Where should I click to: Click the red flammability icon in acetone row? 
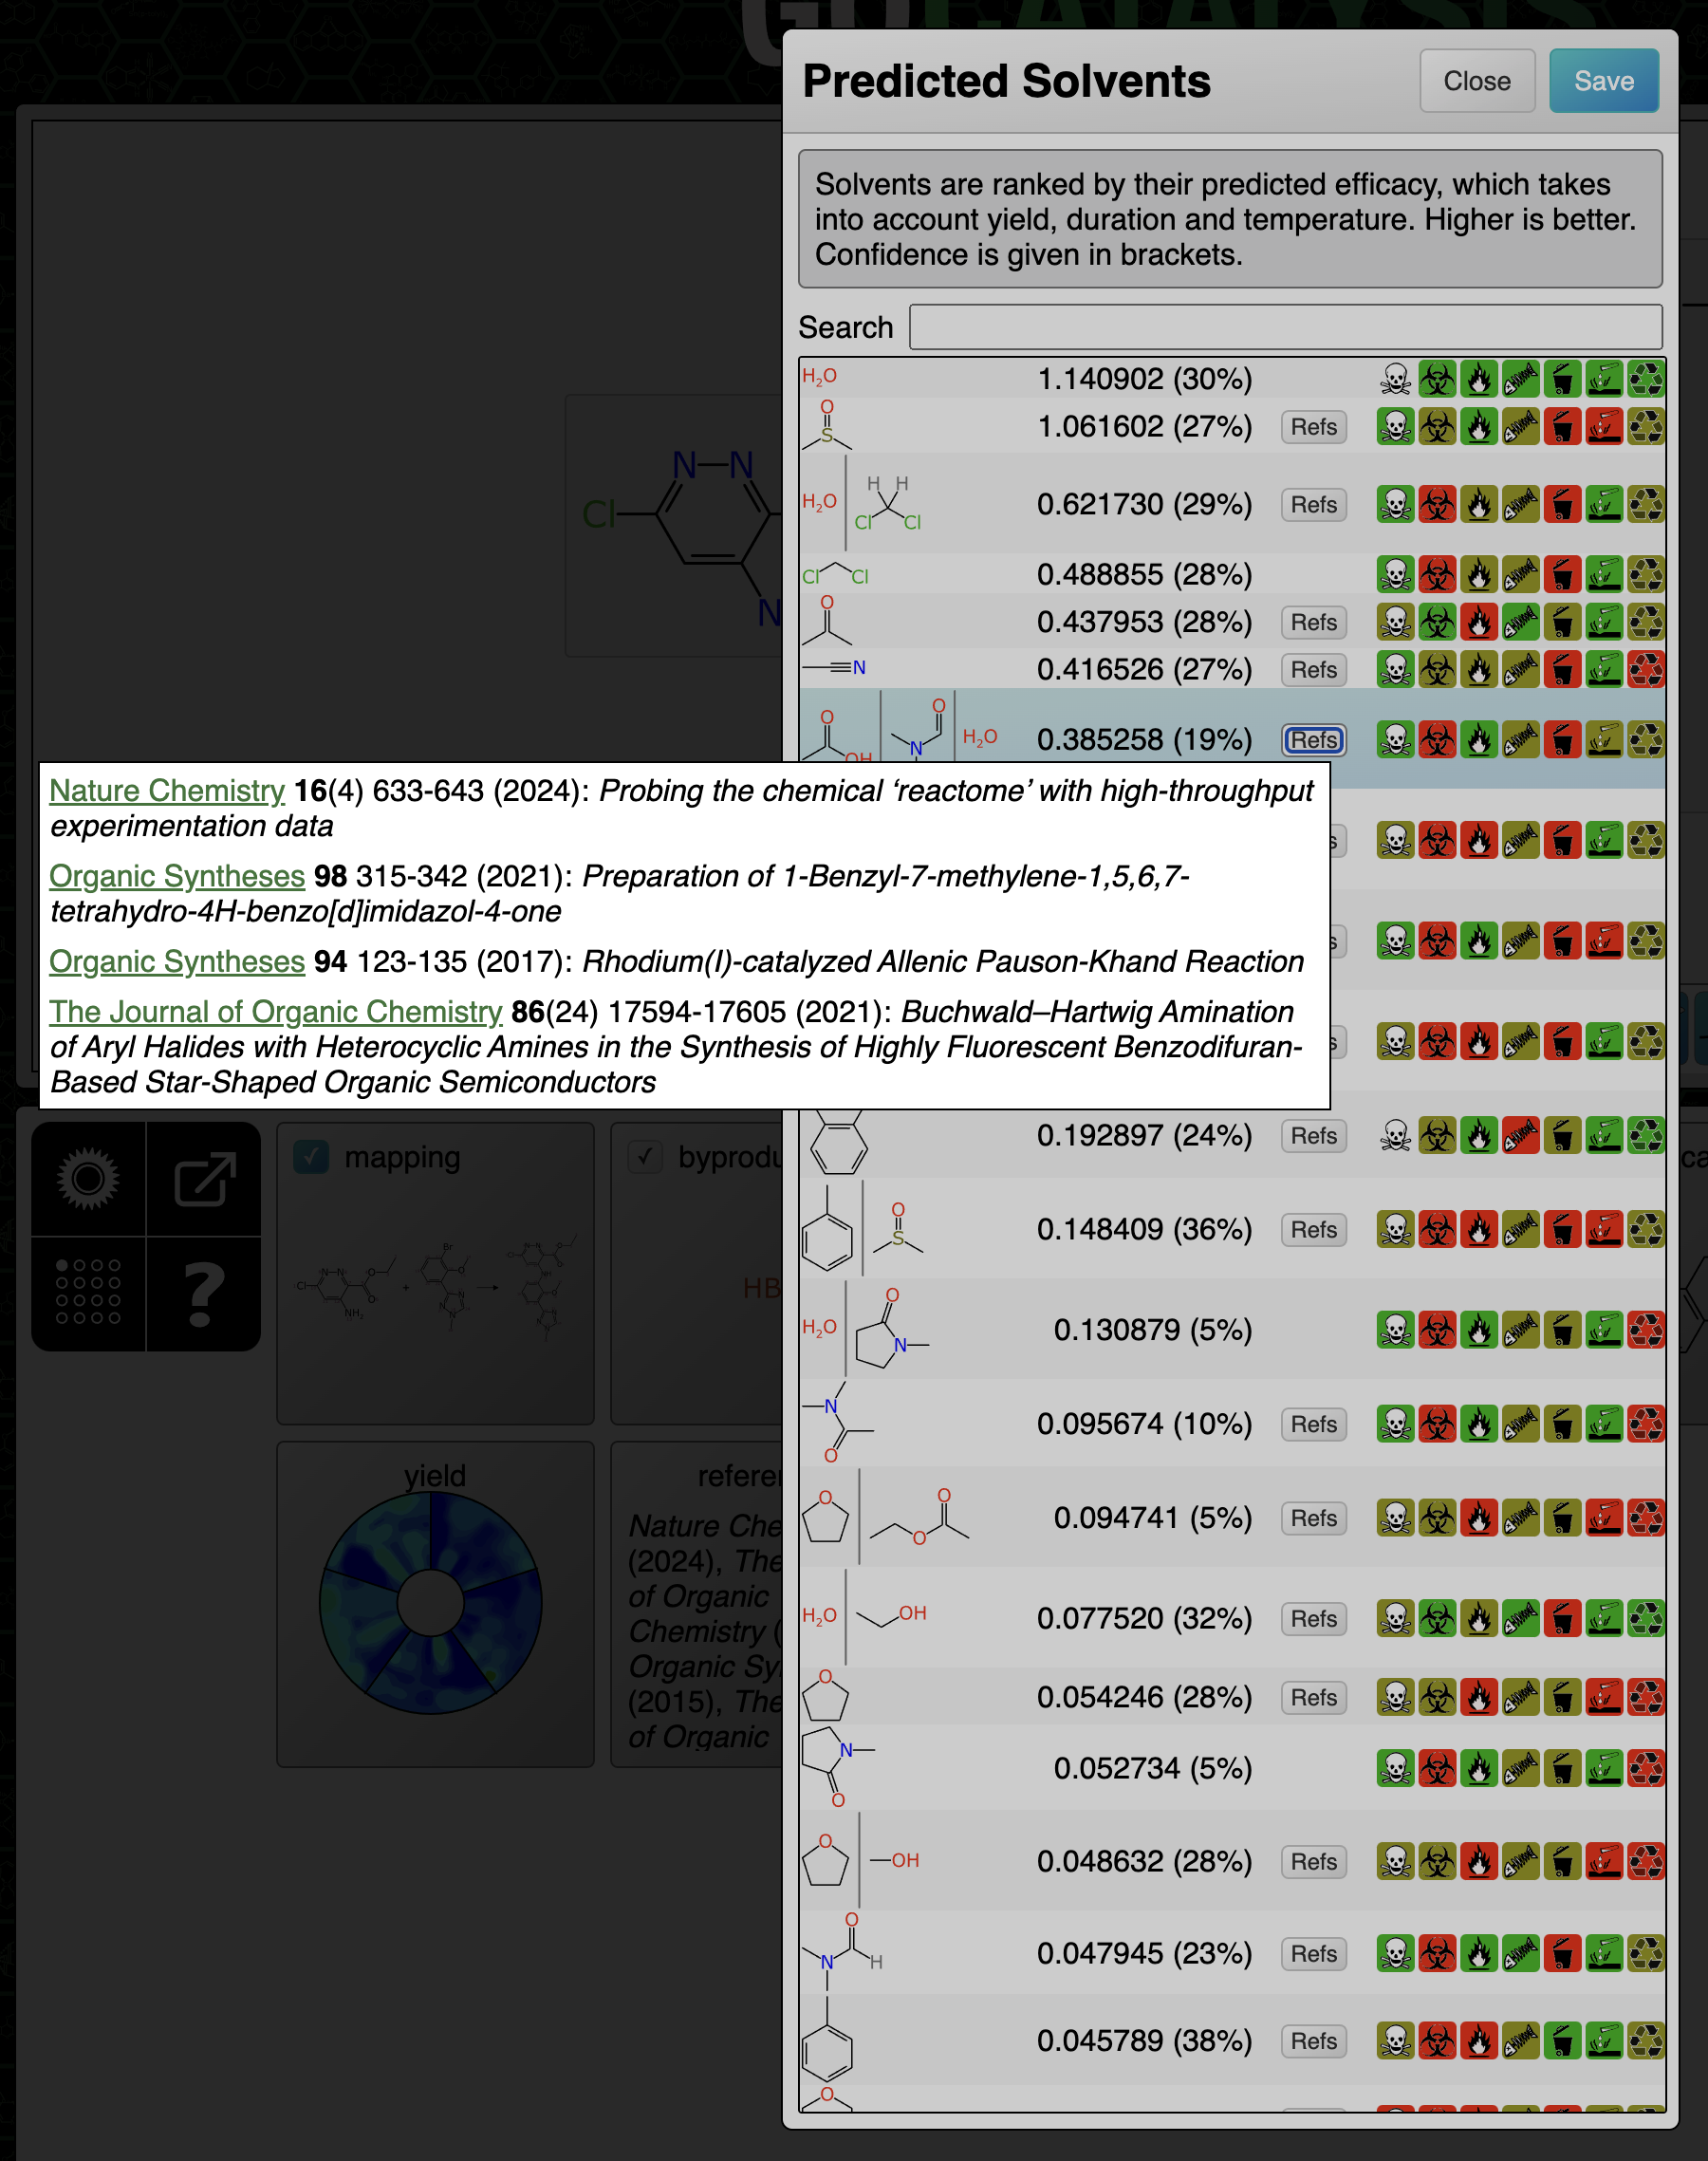pos(1478,622)
